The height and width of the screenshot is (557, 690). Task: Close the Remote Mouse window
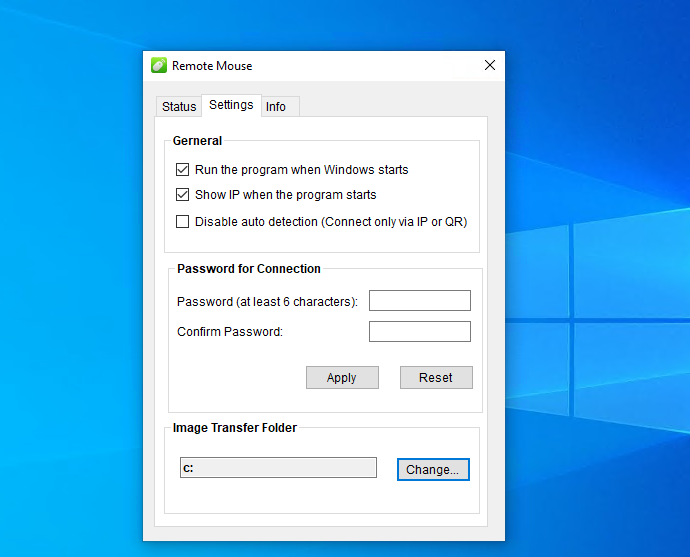(490, 66)
